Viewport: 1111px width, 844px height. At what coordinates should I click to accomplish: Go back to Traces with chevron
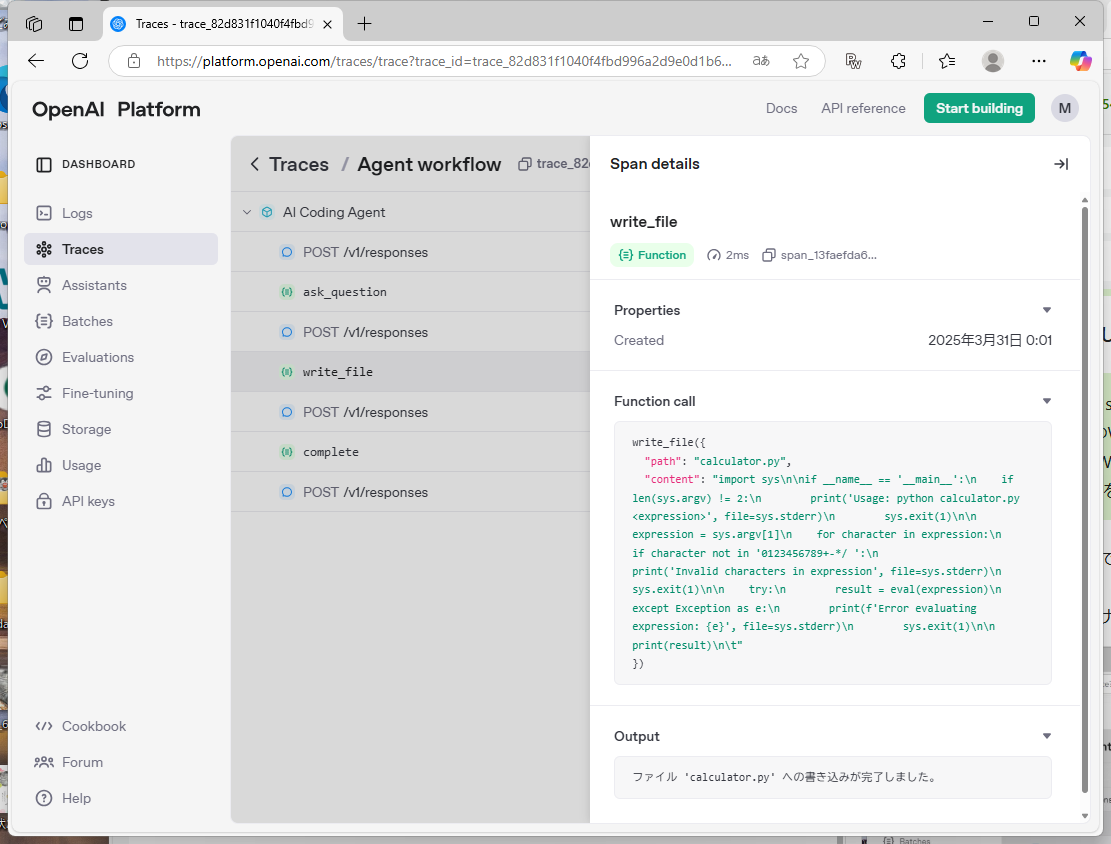pyautogui.click(x=254, y=164)
